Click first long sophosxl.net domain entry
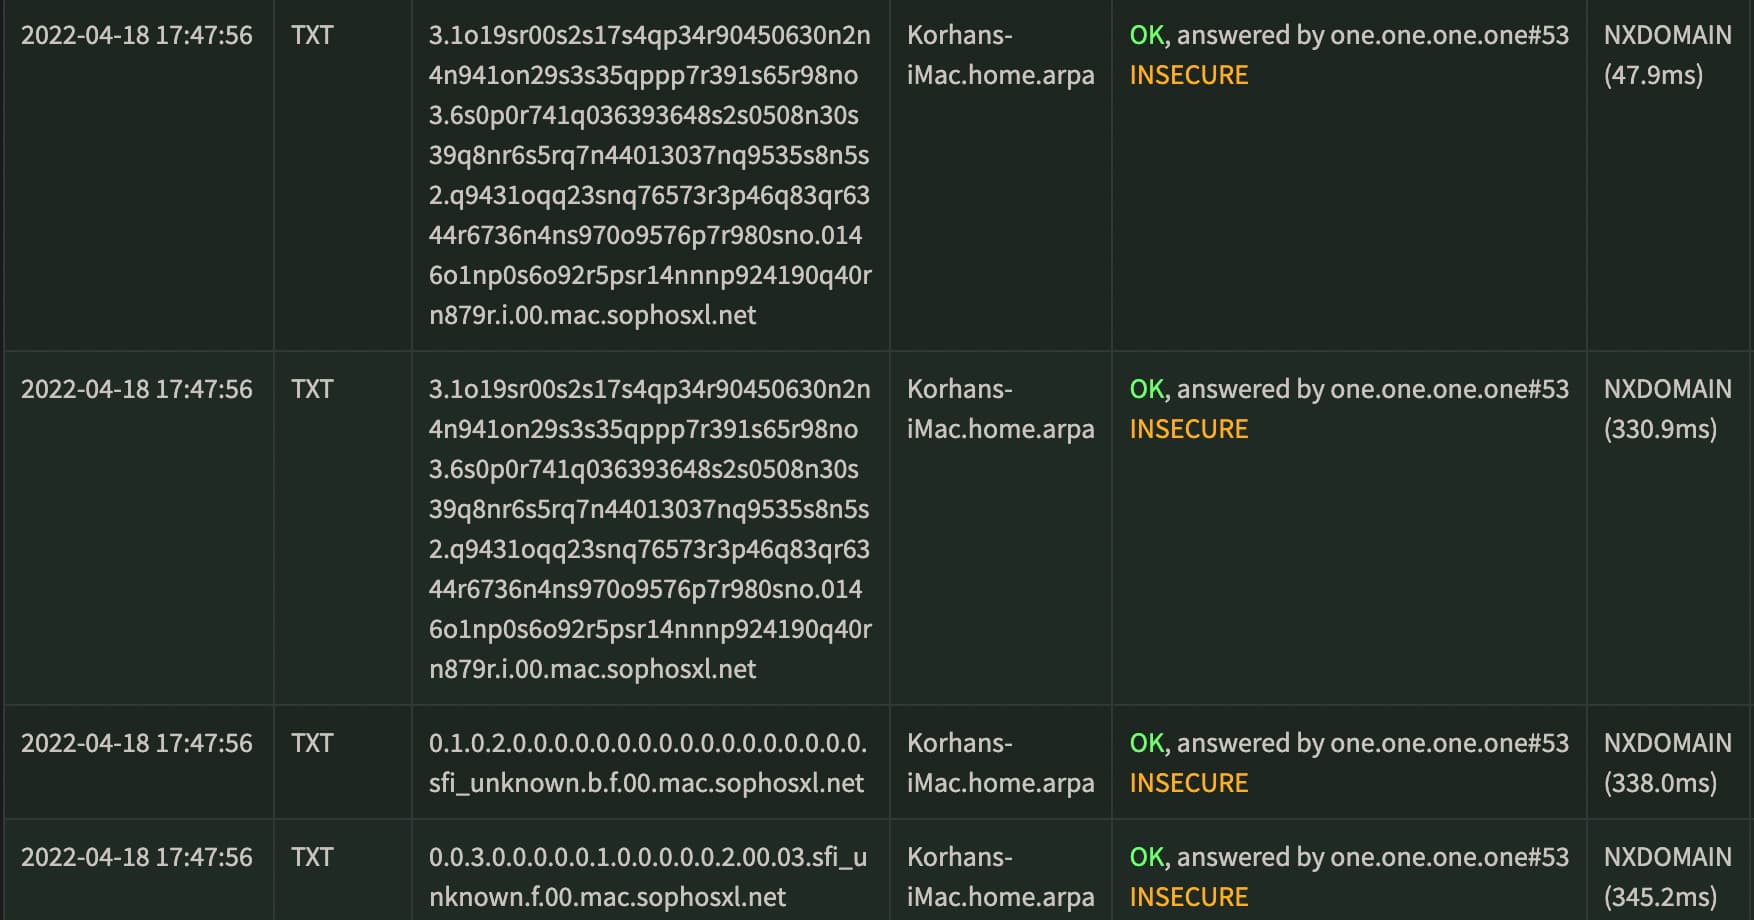Screen dimensions: 1754x920 tap(650, 175)
